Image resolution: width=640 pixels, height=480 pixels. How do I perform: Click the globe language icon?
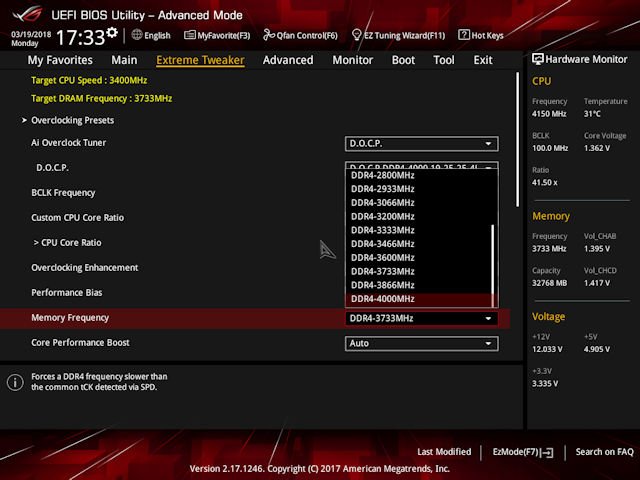pos(137,35)
